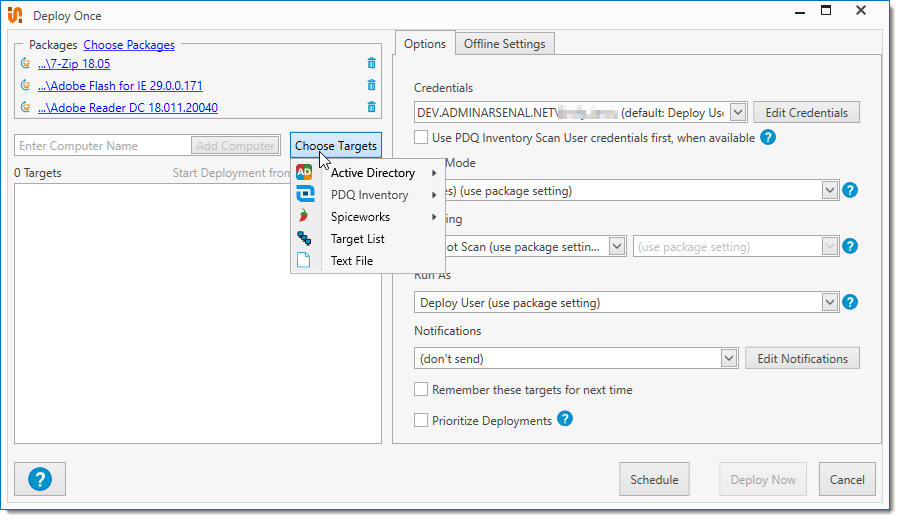Click the Choose Packages link
The width and height of the screenshot is (900, 520).
pos(129,45)
